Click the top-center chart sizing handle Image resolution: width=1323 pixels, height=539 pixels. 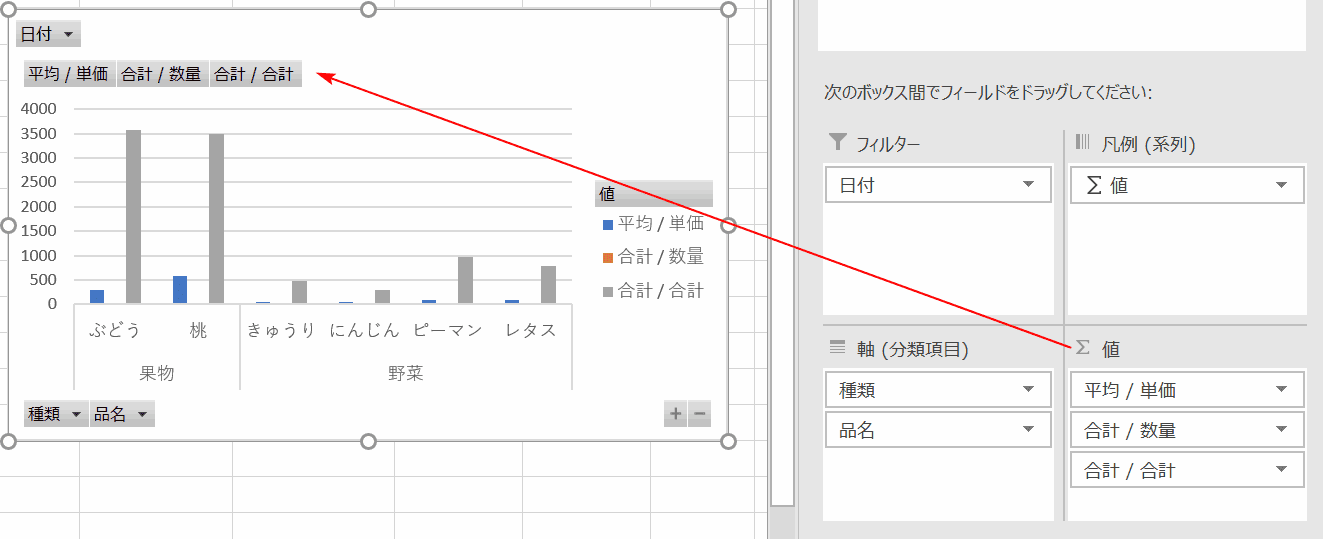(368, 9)
